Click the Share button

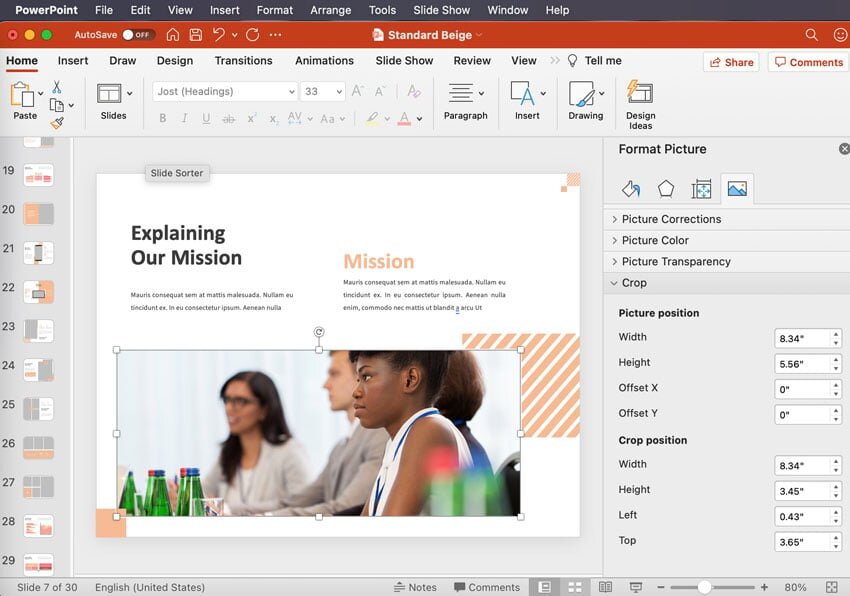point(729,62)
